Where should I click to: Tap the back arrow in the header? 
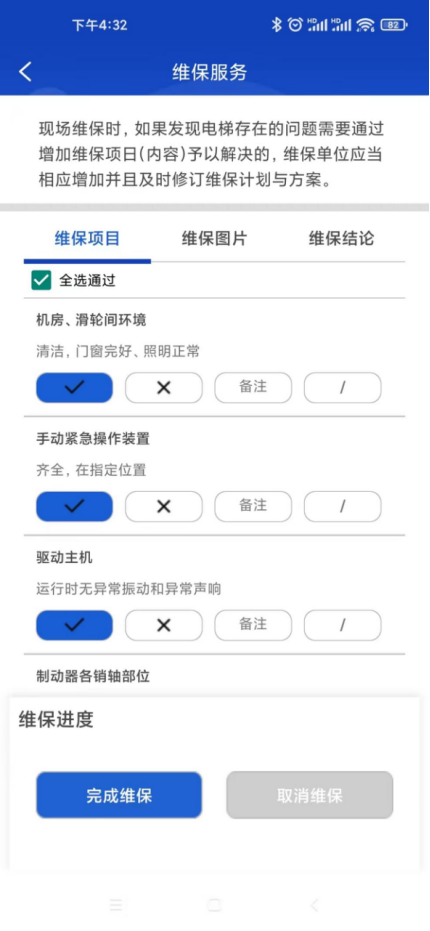click(24, 72)
